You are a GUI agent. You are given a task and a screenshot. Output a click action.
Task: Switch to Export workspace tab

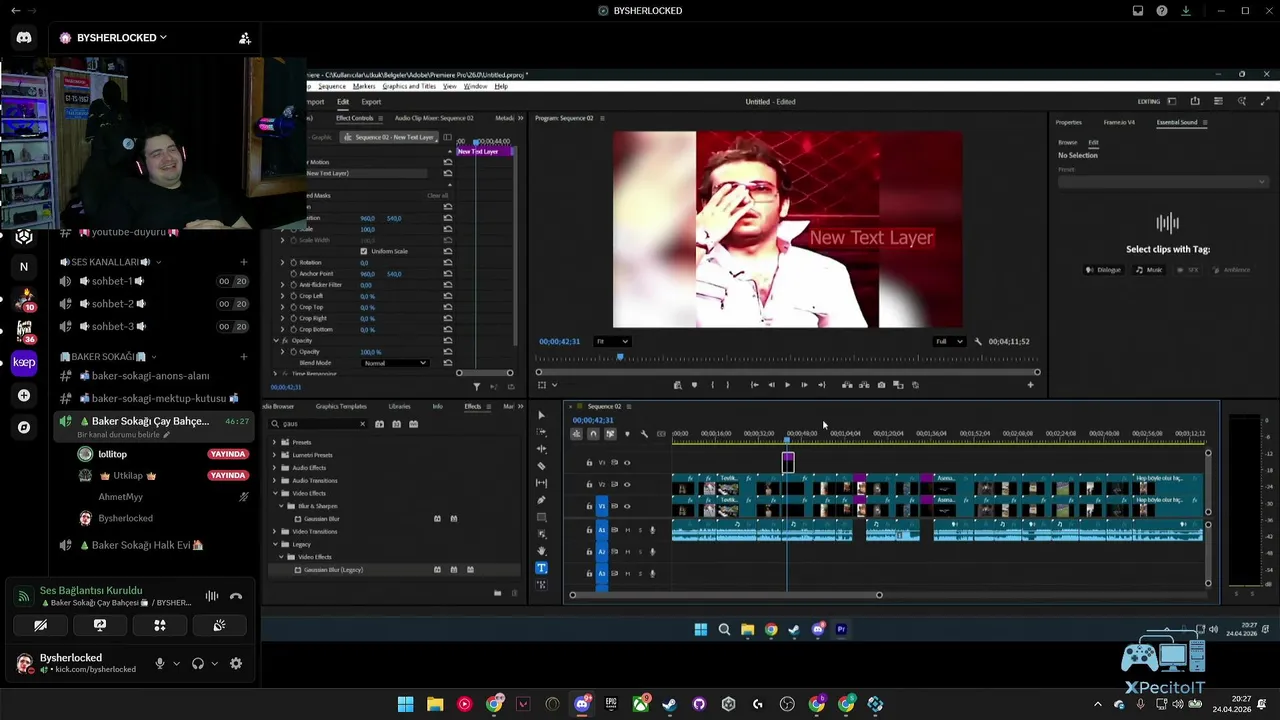click(x=371, y=102)
